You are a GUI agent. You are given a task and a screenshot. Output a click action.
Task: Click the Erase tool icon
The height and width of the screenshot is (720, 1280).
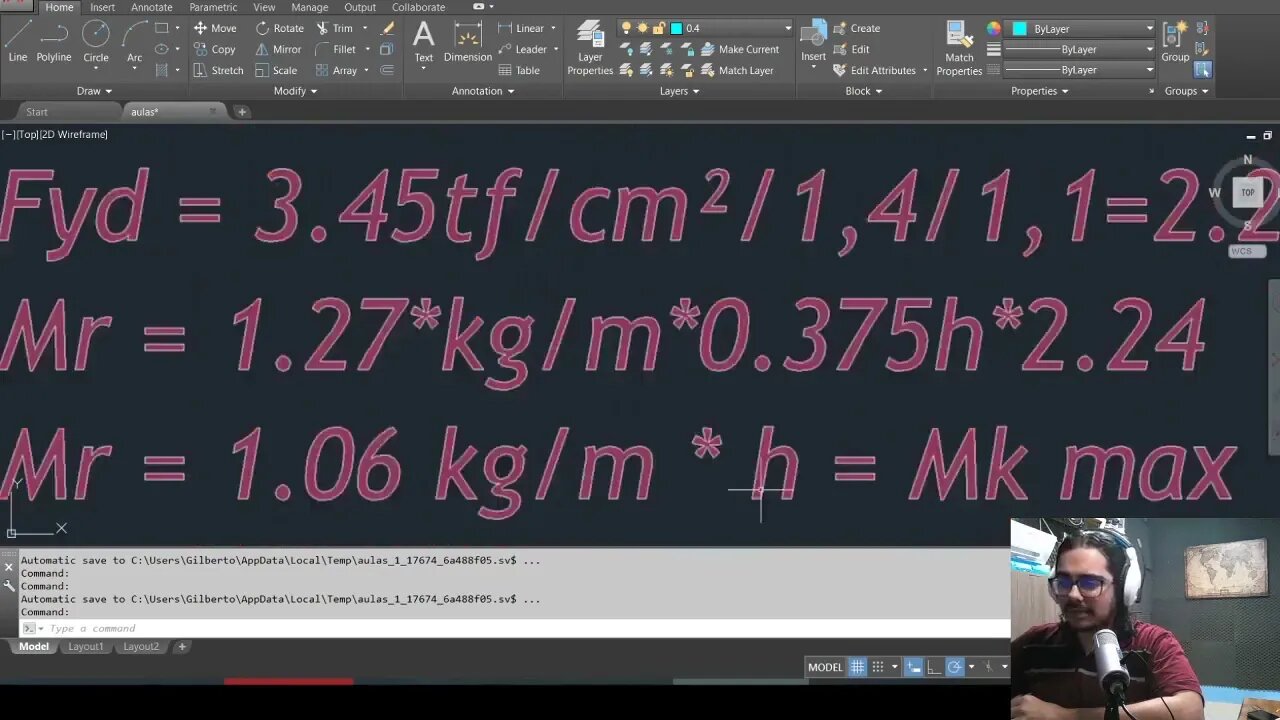[x=387, y=28]
